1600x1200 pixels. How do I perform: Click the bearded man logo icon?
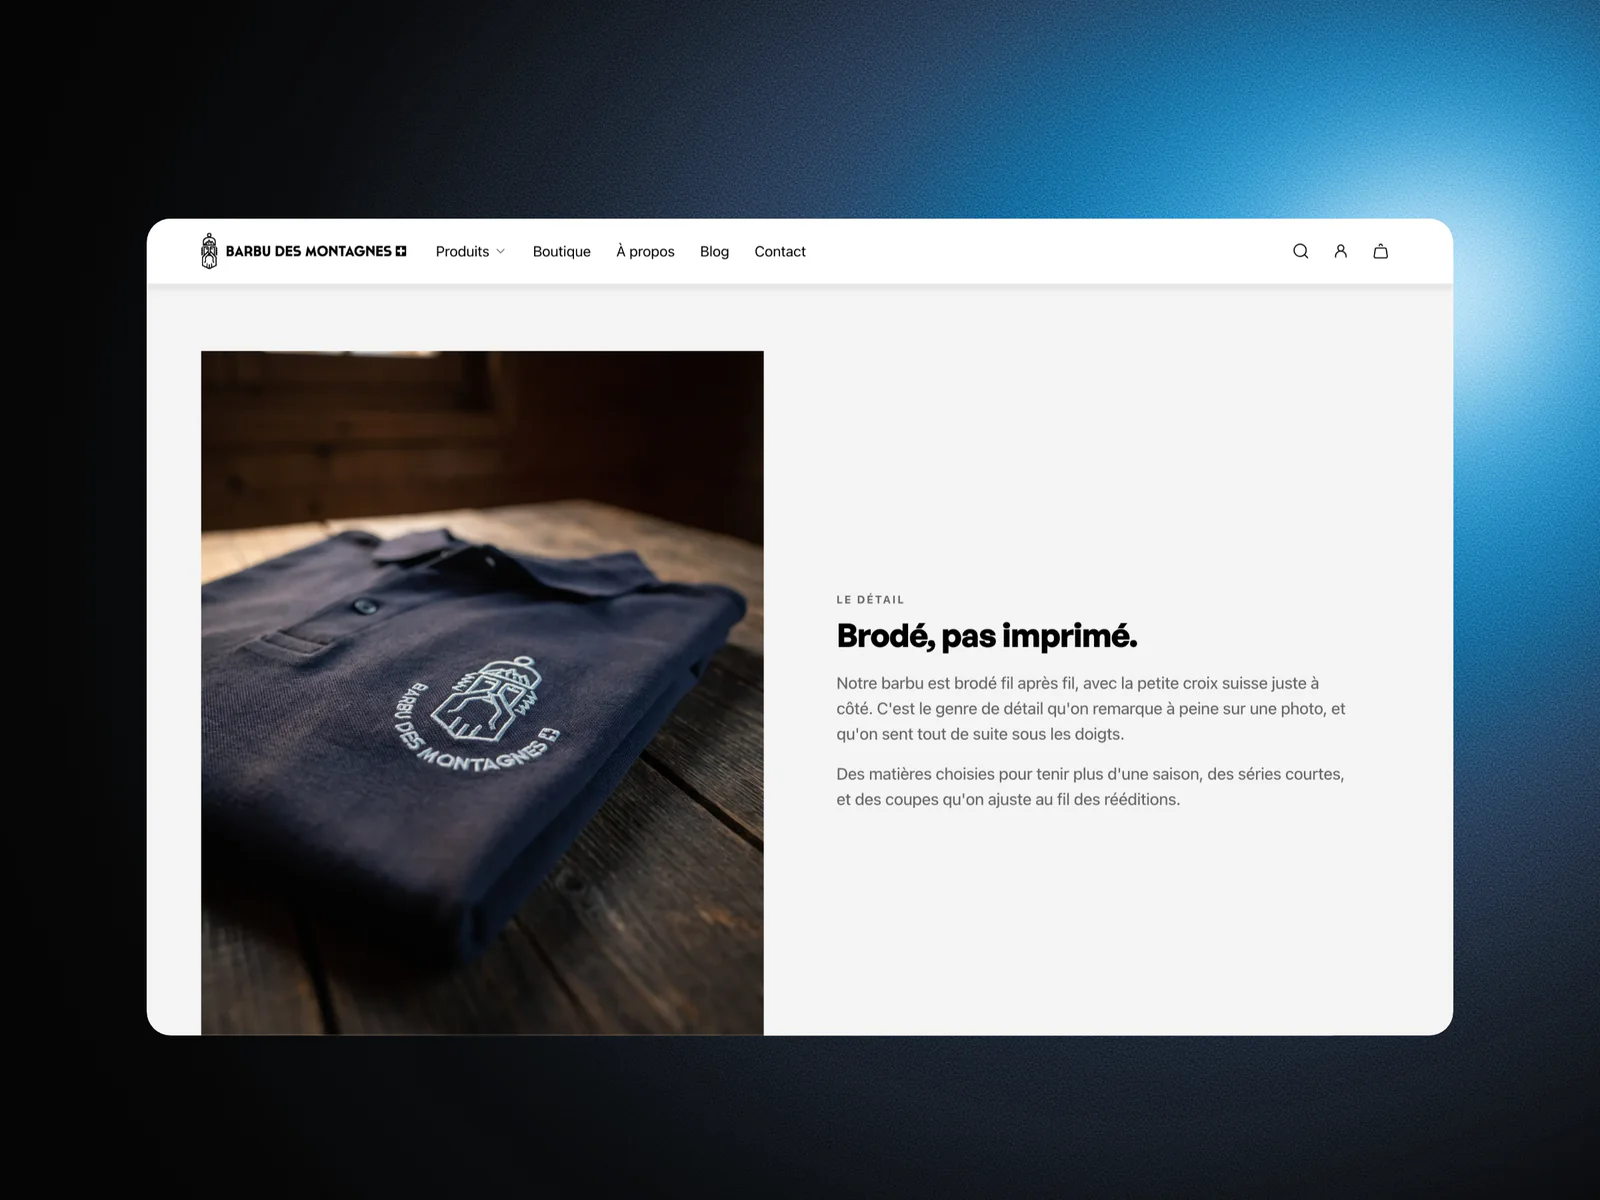point(209,251)
